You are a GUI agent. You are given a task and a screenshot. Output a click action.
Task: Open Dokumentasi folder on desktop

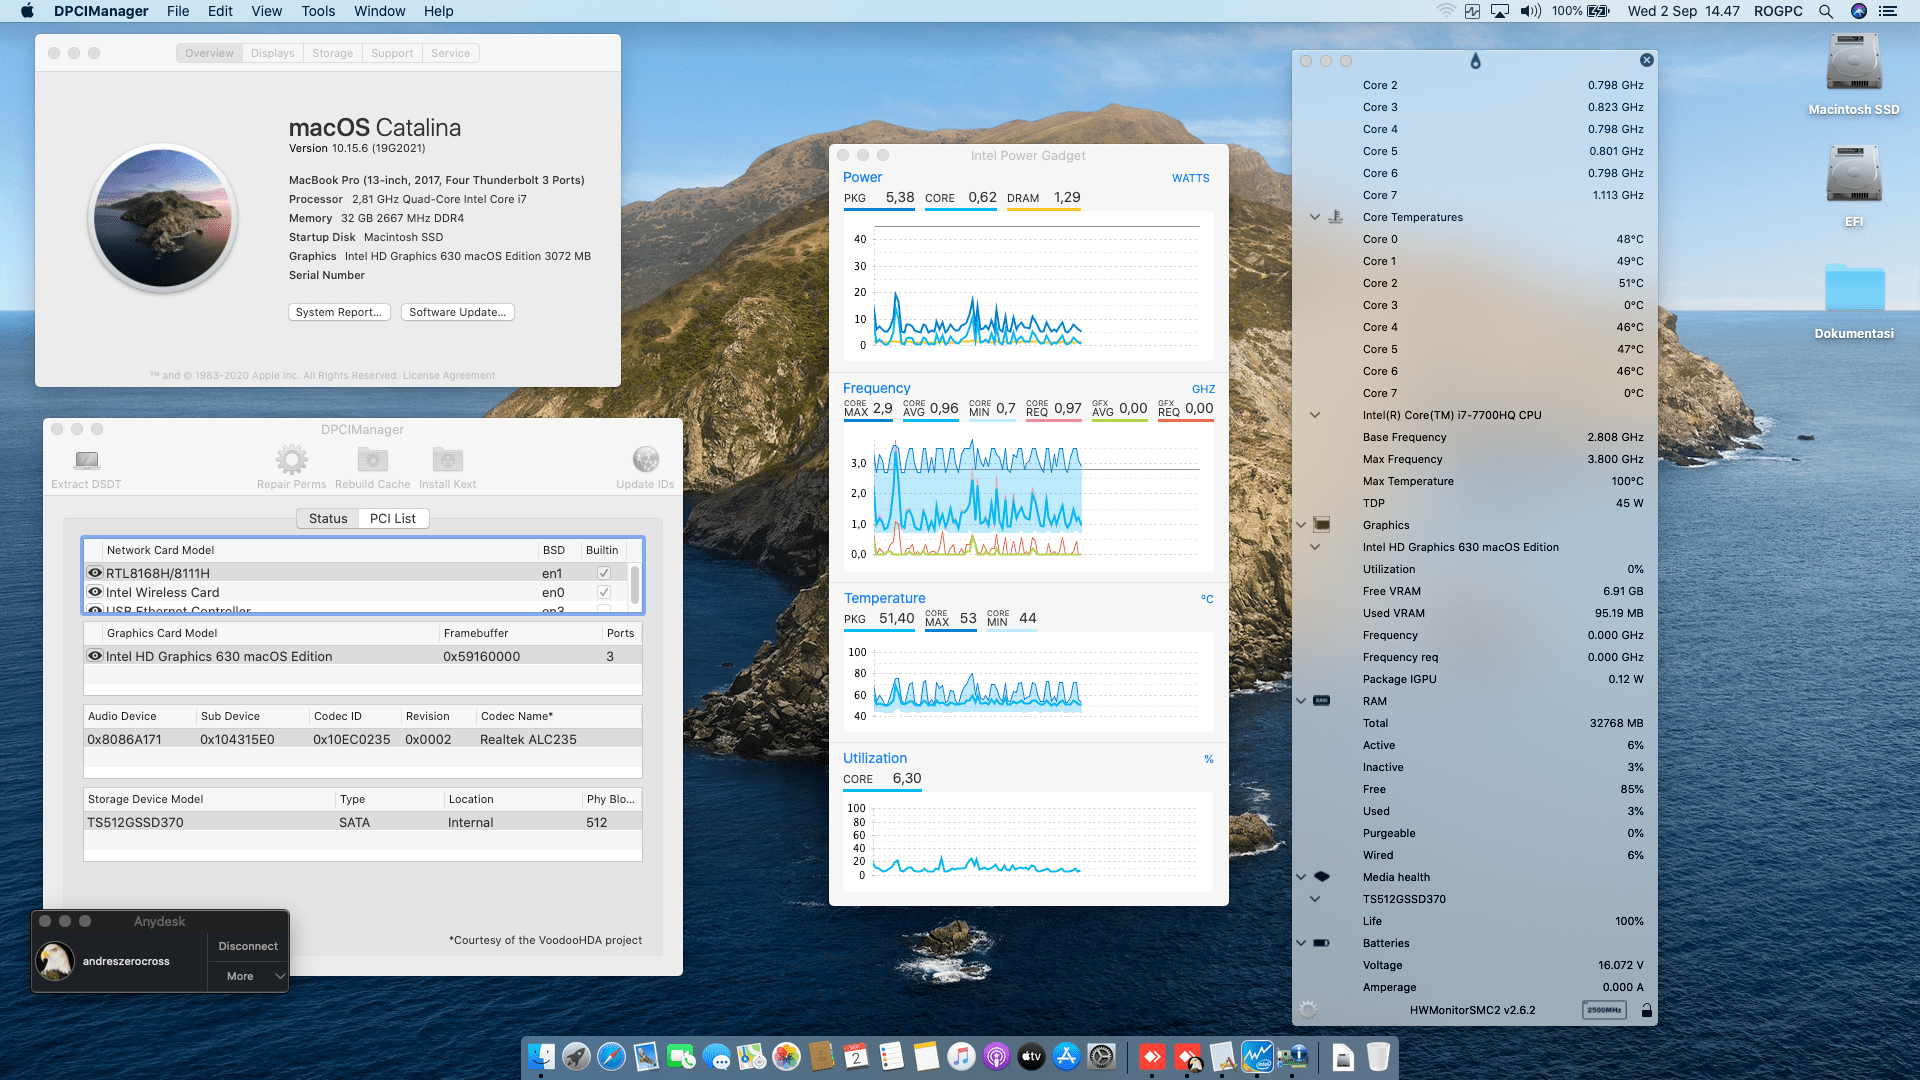tap(1854, 289)
